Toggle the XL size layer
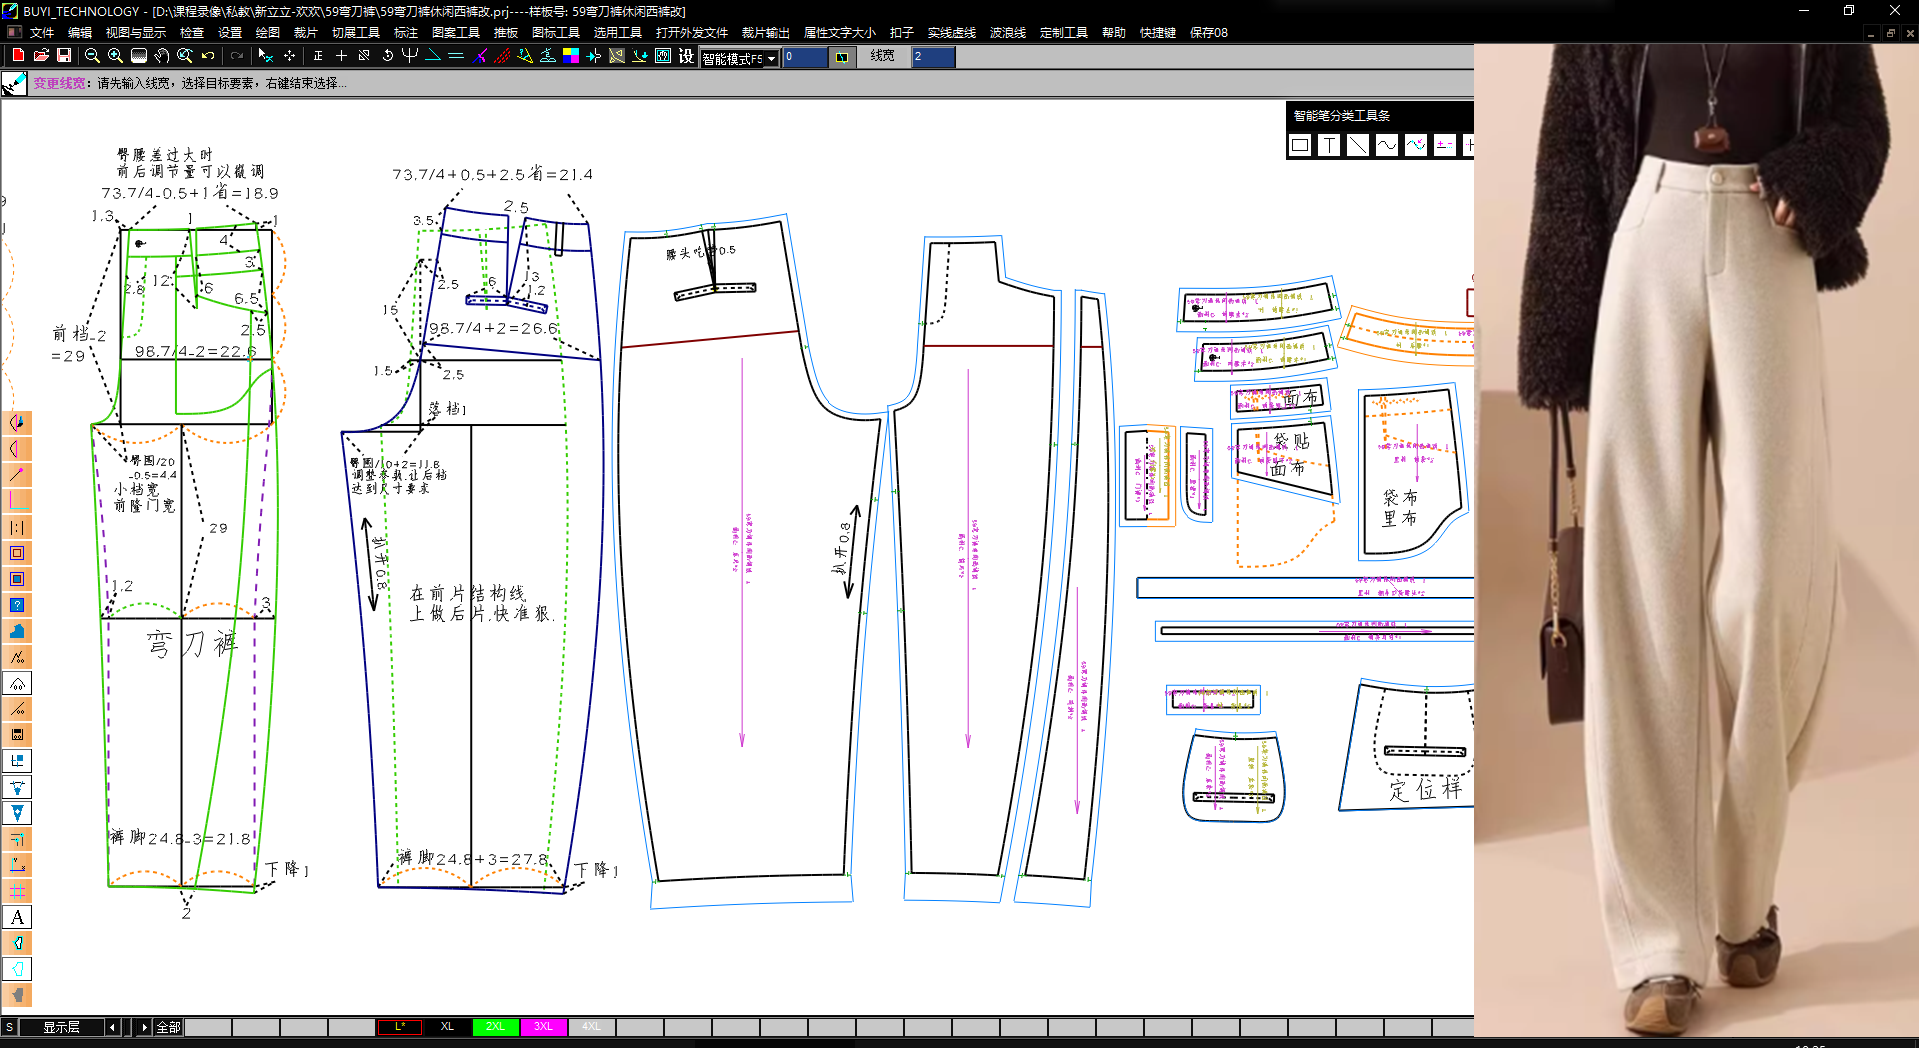The image size is (1919, 1048). point(447,1027)
